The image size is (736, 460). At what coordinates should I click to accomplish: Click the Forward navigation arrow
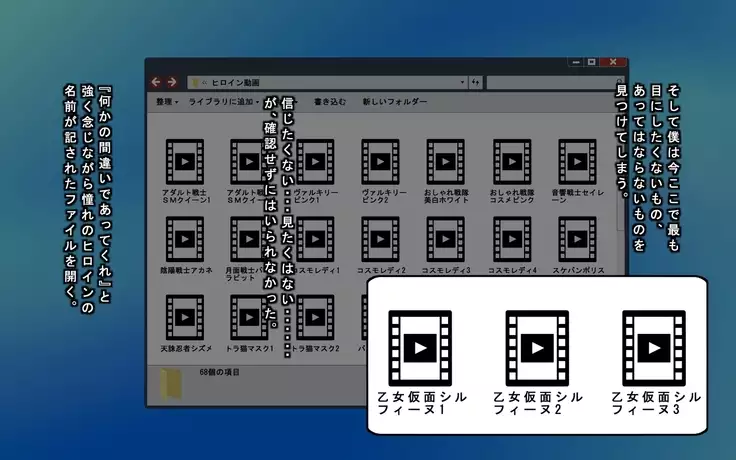(x=172, y=82)
